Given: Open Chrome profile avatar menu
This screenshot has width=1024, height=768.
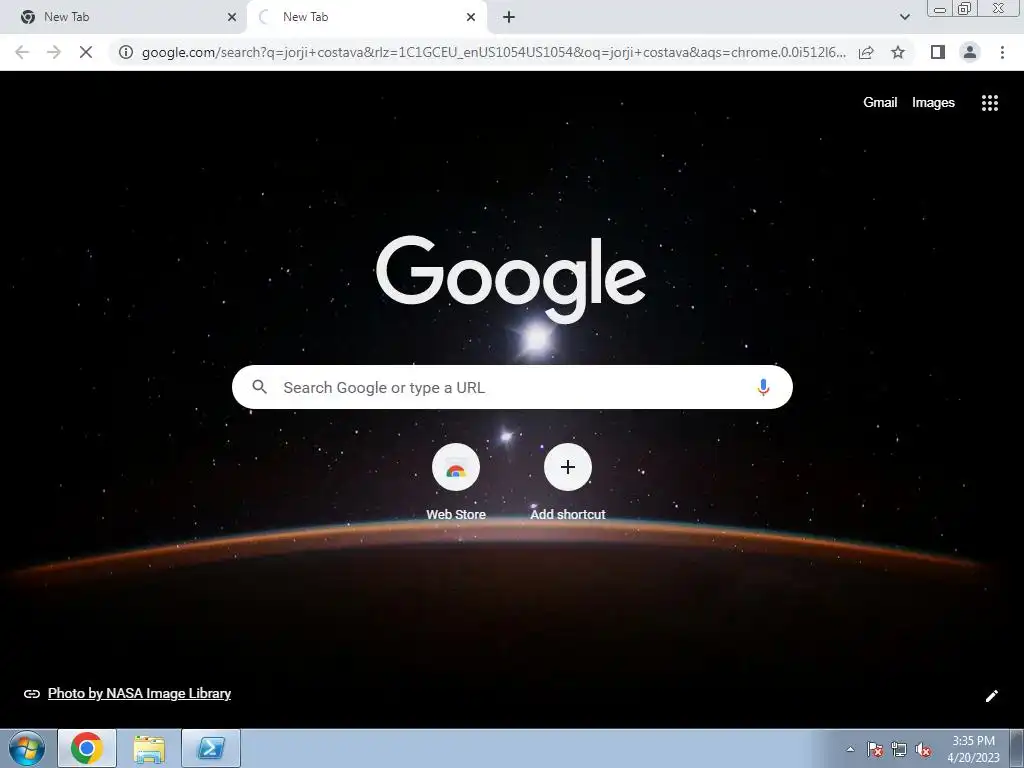Looking at the screenshot, I should pyautogui.click(x=970, y=52).
